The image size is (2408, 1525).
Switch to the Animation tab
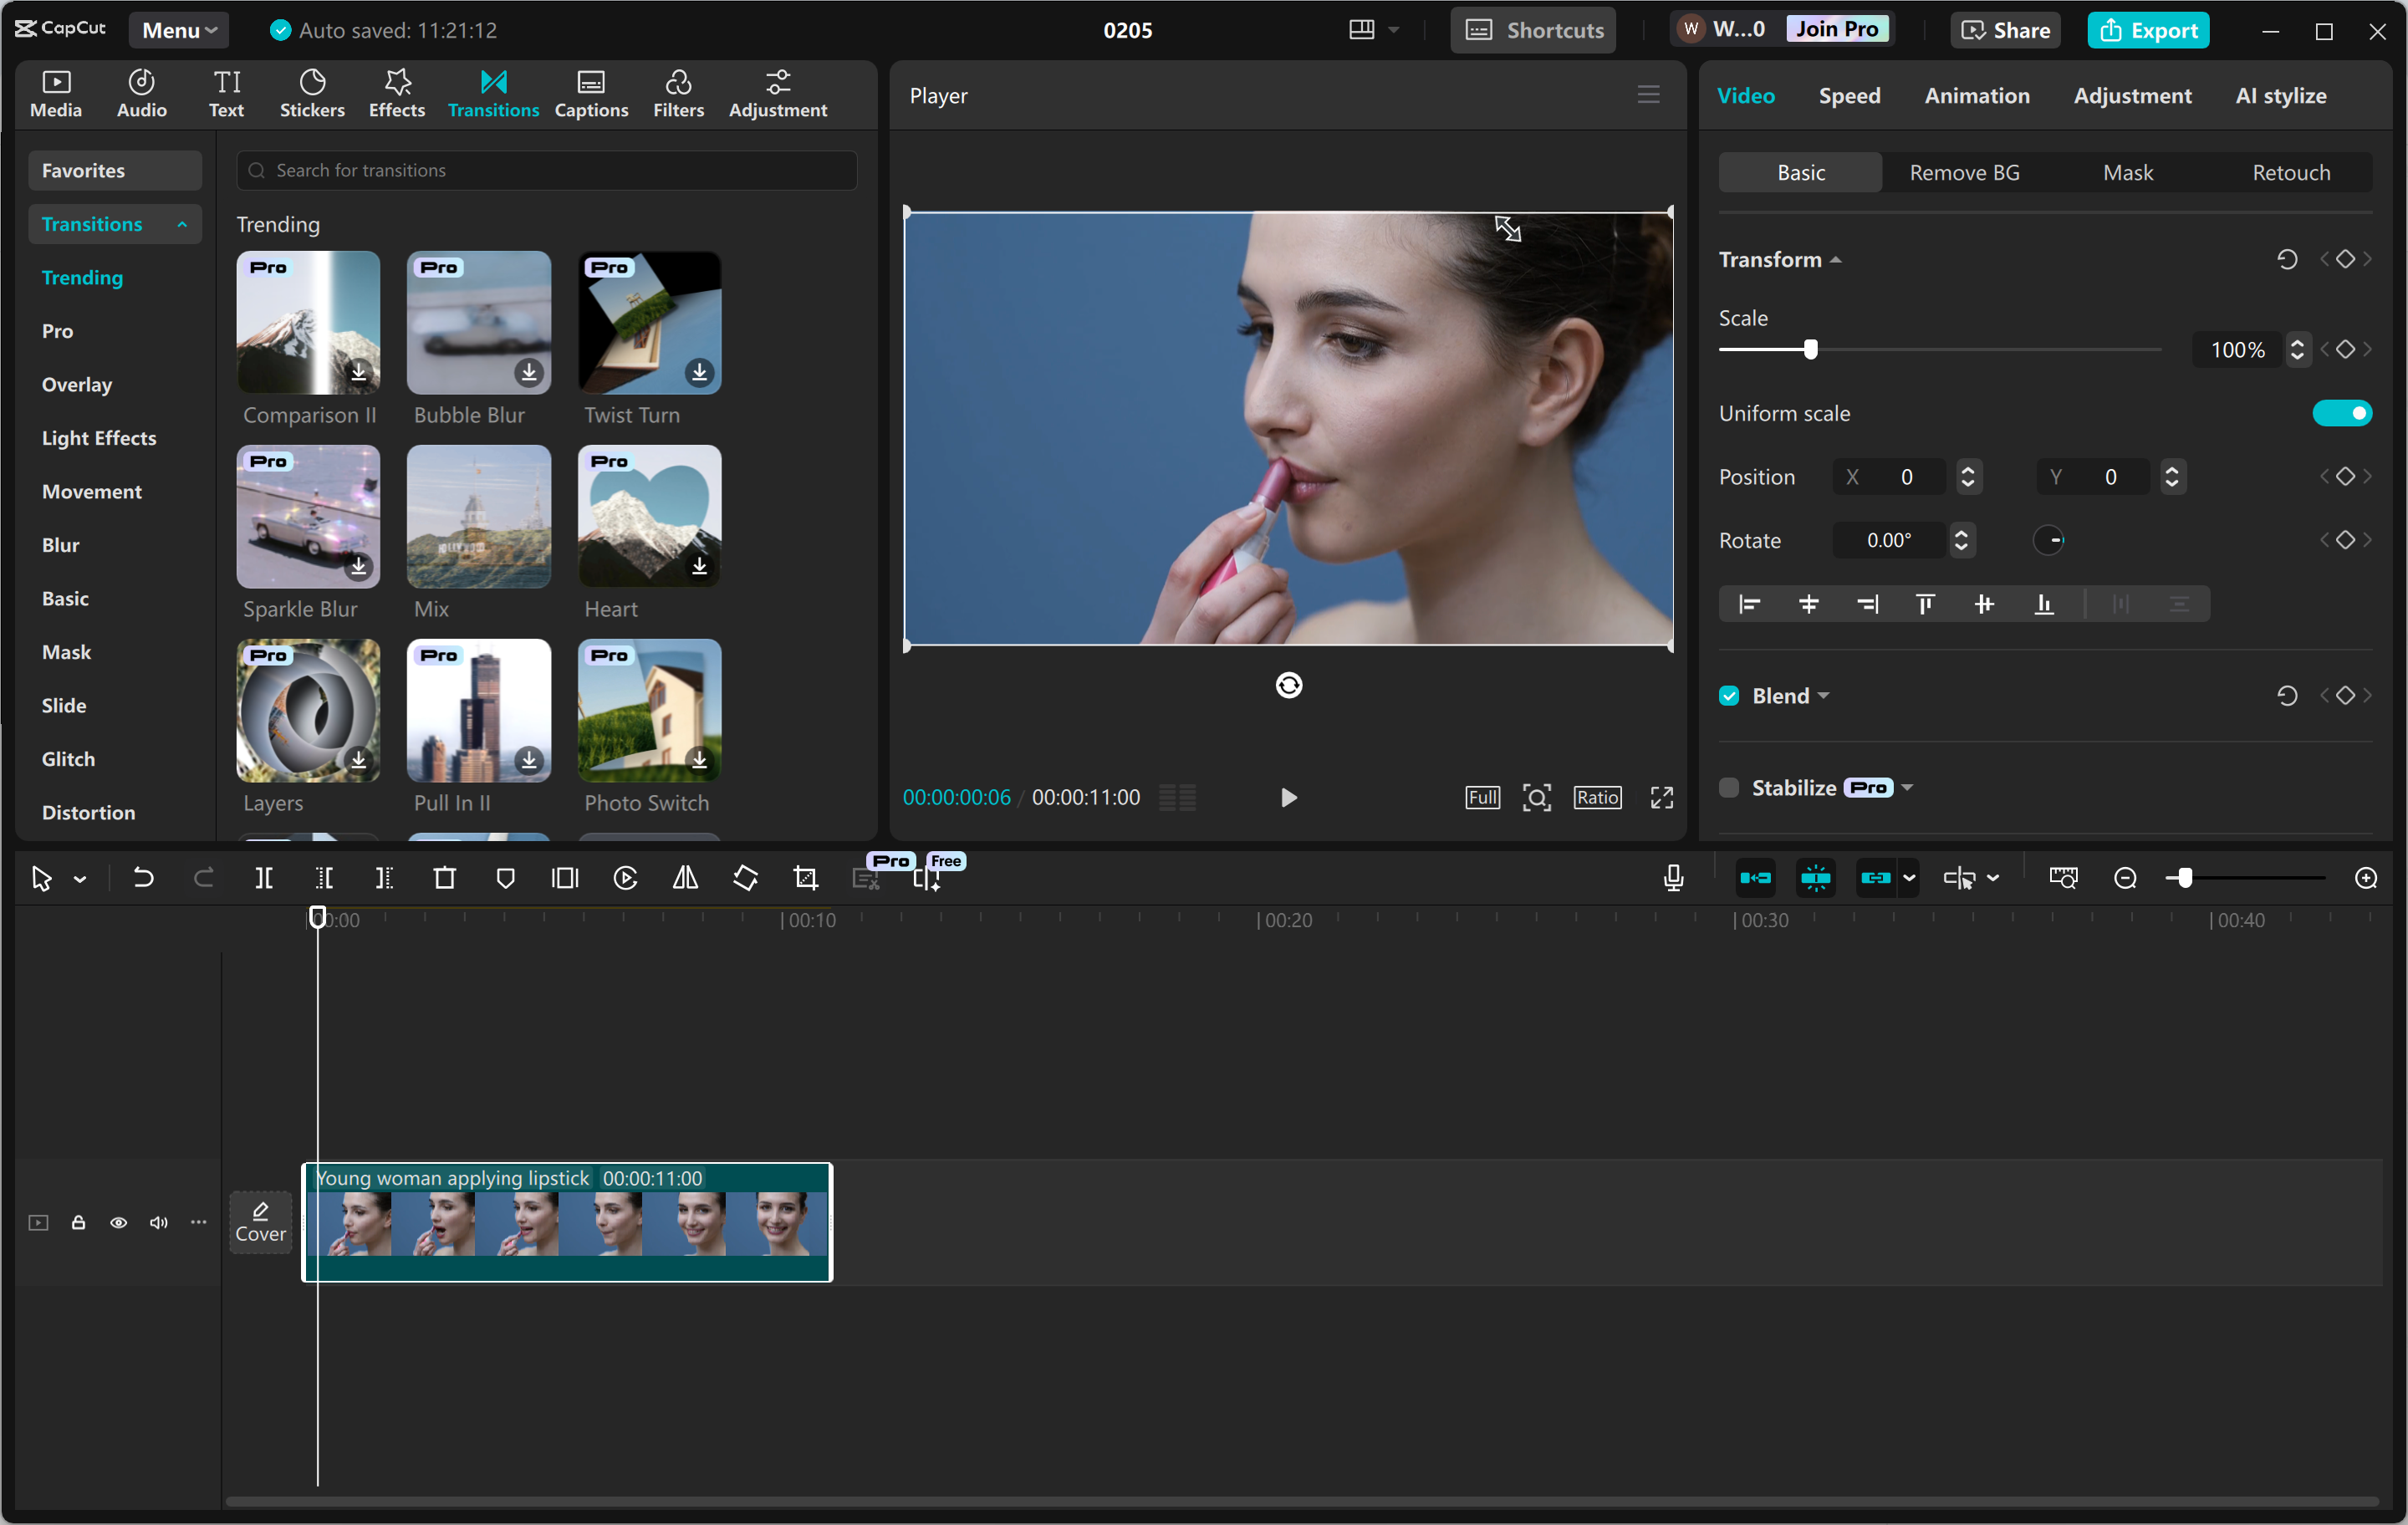pos(1976,96)
